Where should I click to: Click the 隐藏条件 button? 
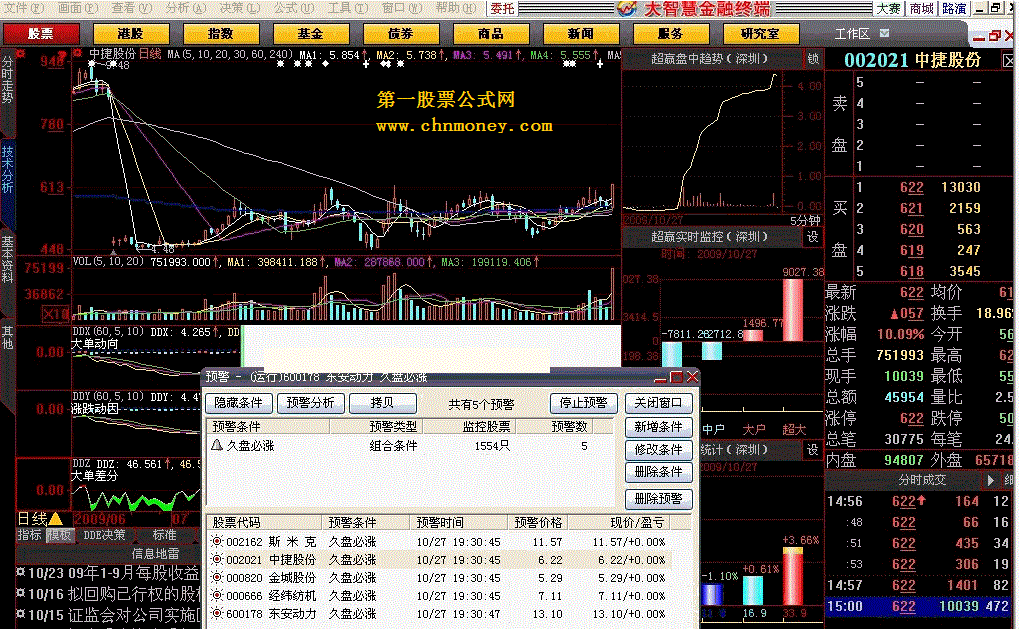point(238,403)
